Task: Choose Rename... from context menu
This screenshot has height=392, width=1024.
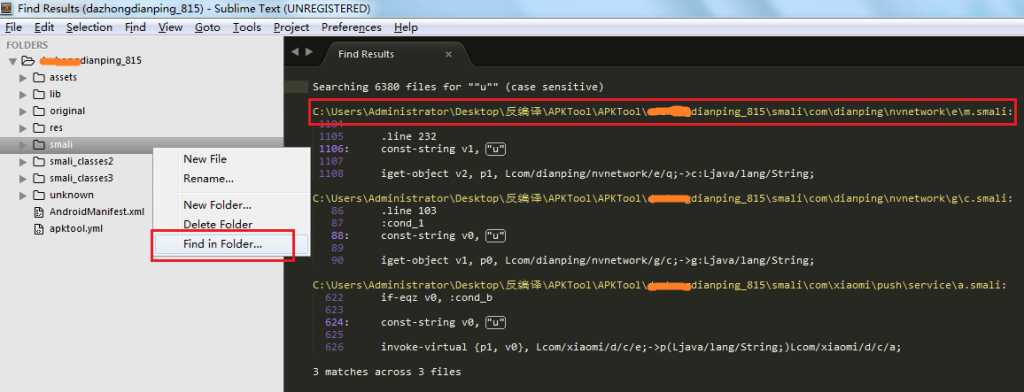Action: coord(208,178)
